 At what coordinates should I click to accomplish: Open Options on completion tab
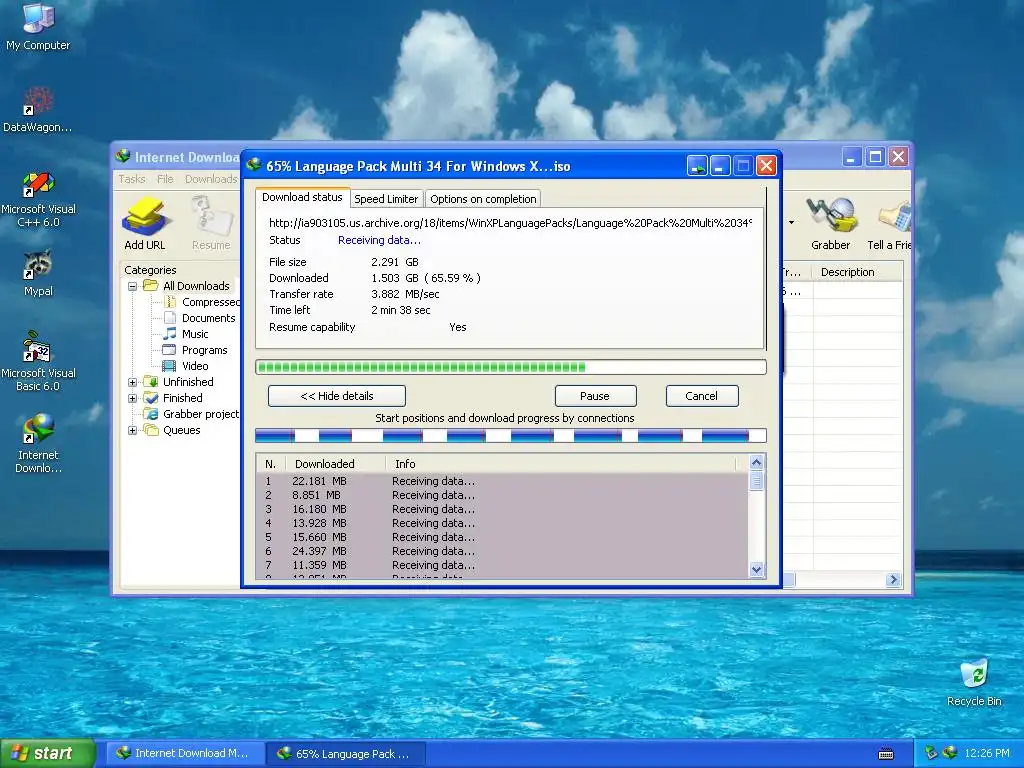pyautogui.click(x=483, y=199)
